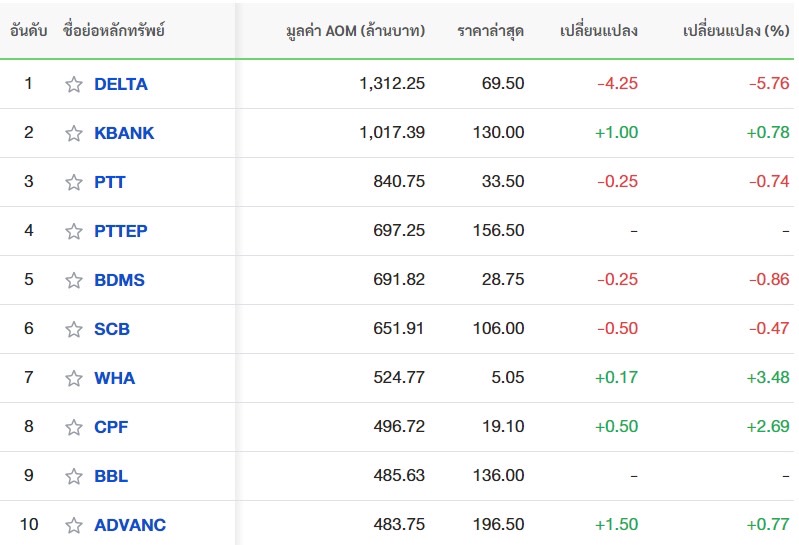799x545 pixels.
Task: Toggle favorite star for KBANK
Action: coord(74,133)
